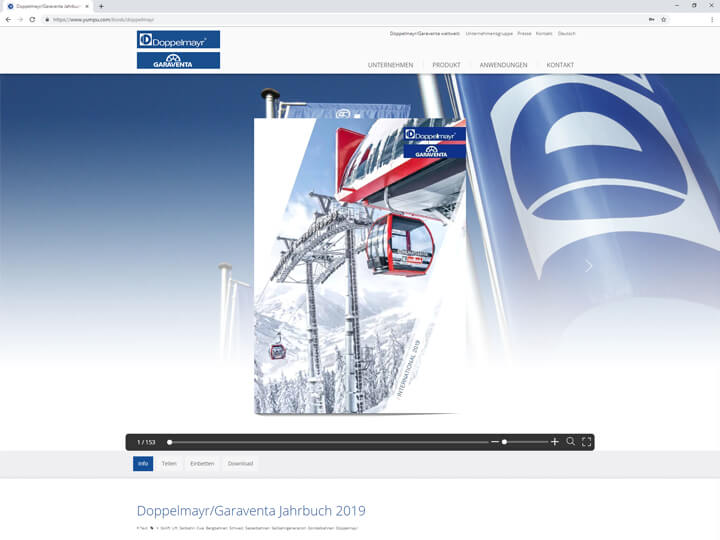Select the Info tab below the viewer
Screen dimensions: 720x540
coord(143,463)
